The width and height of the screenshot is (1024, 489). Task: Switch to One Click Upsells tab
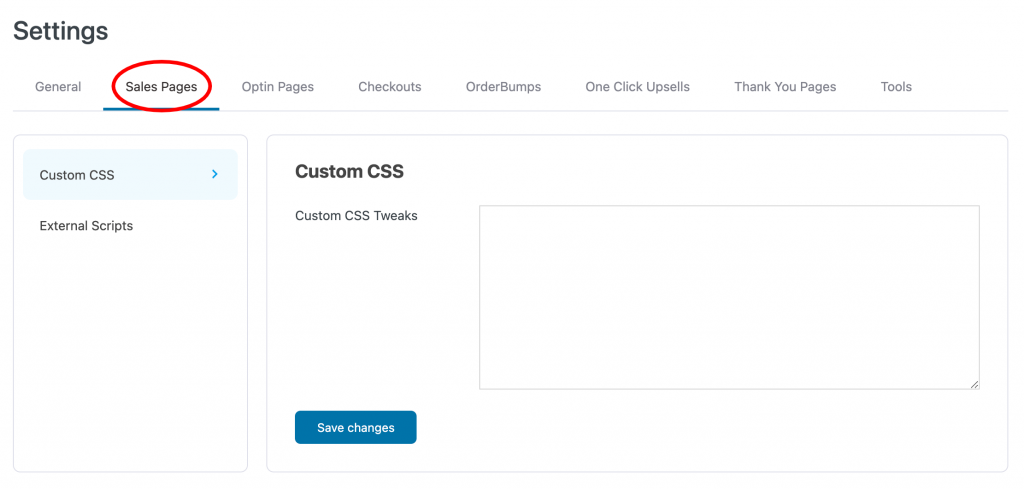click(x=637, y=87)
